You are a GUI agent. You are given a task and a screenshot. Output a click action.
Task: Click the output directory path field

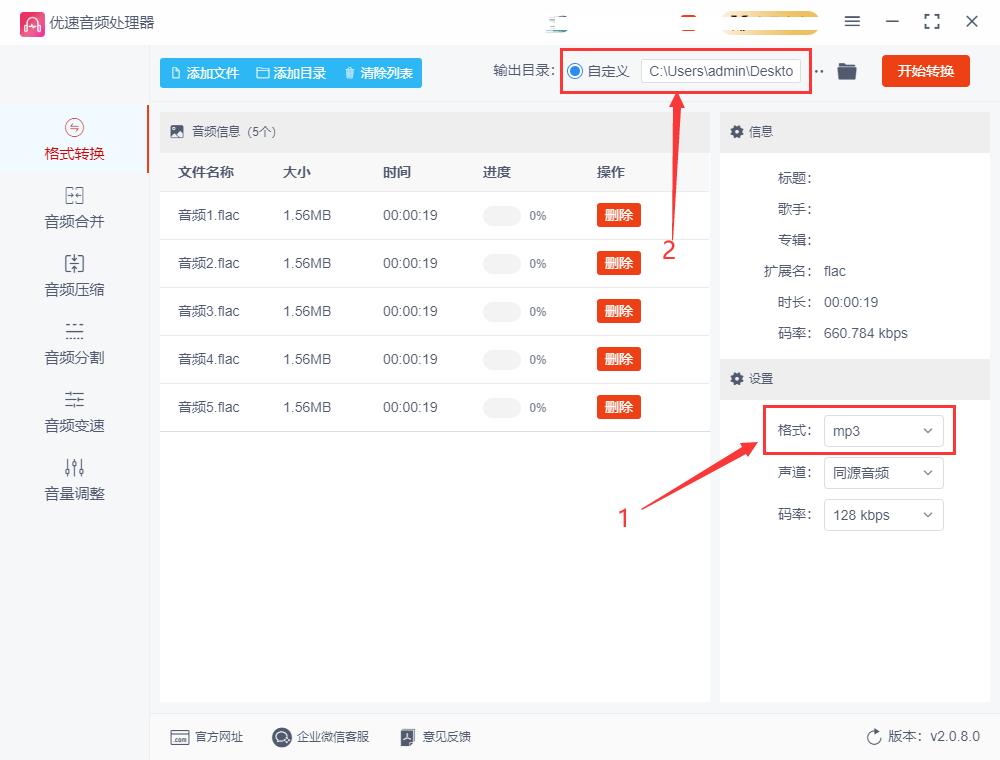click(721, 71)
